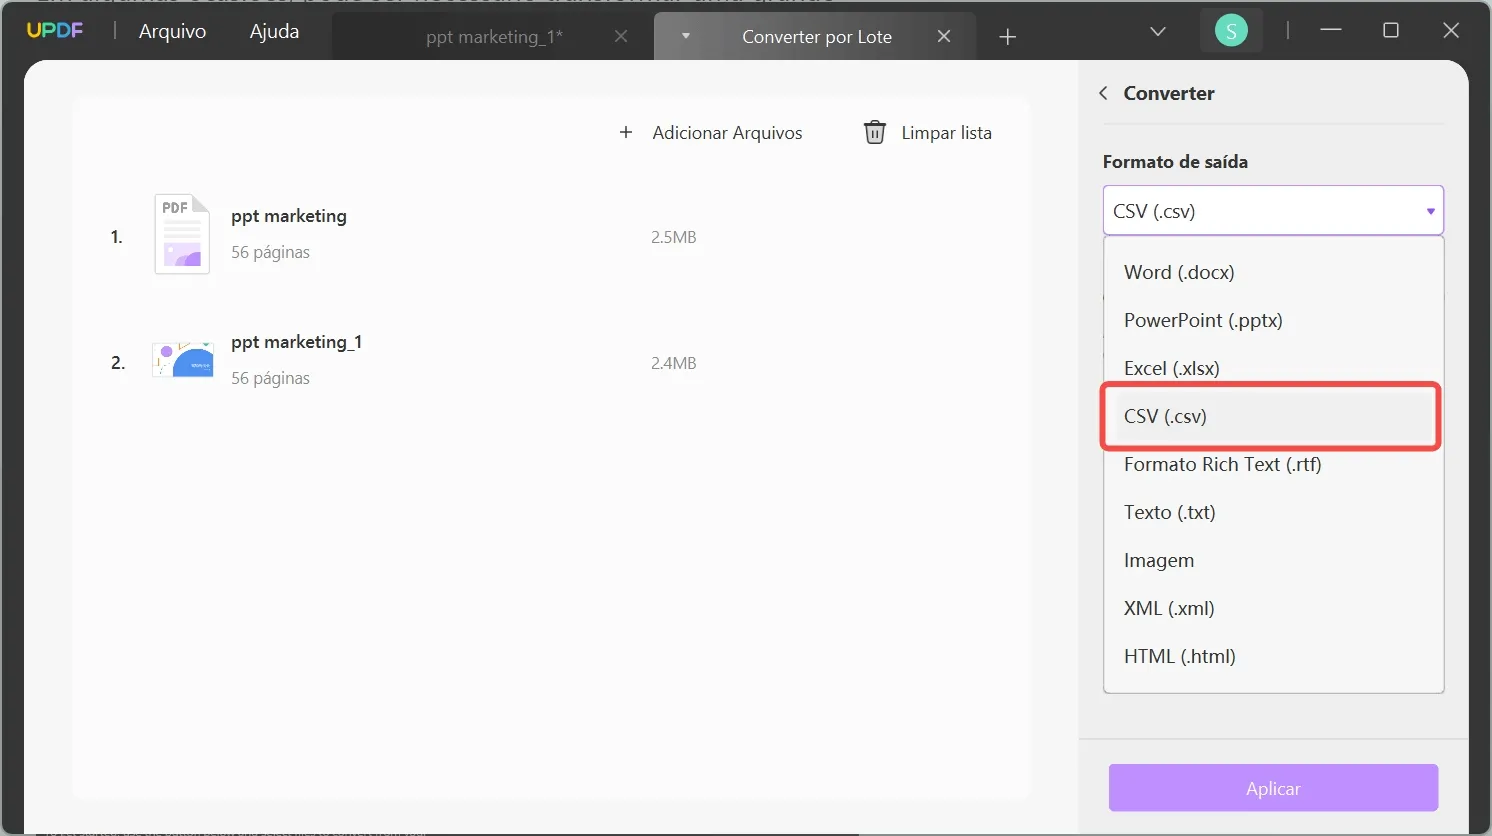Image resolution: width=1492 pixels, height=836 pixels.
Task: Click the UPDF logo
Action: click(x=55, y=30)
